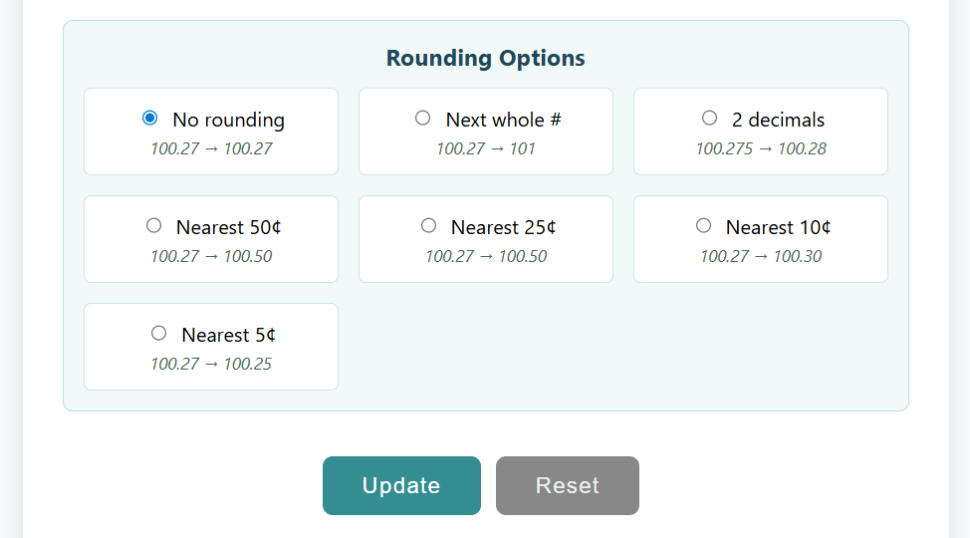The height and width of the screenshot is (538, 970).
Task: Click the "Nearest 10¢" label text
Action: [778, 227]
